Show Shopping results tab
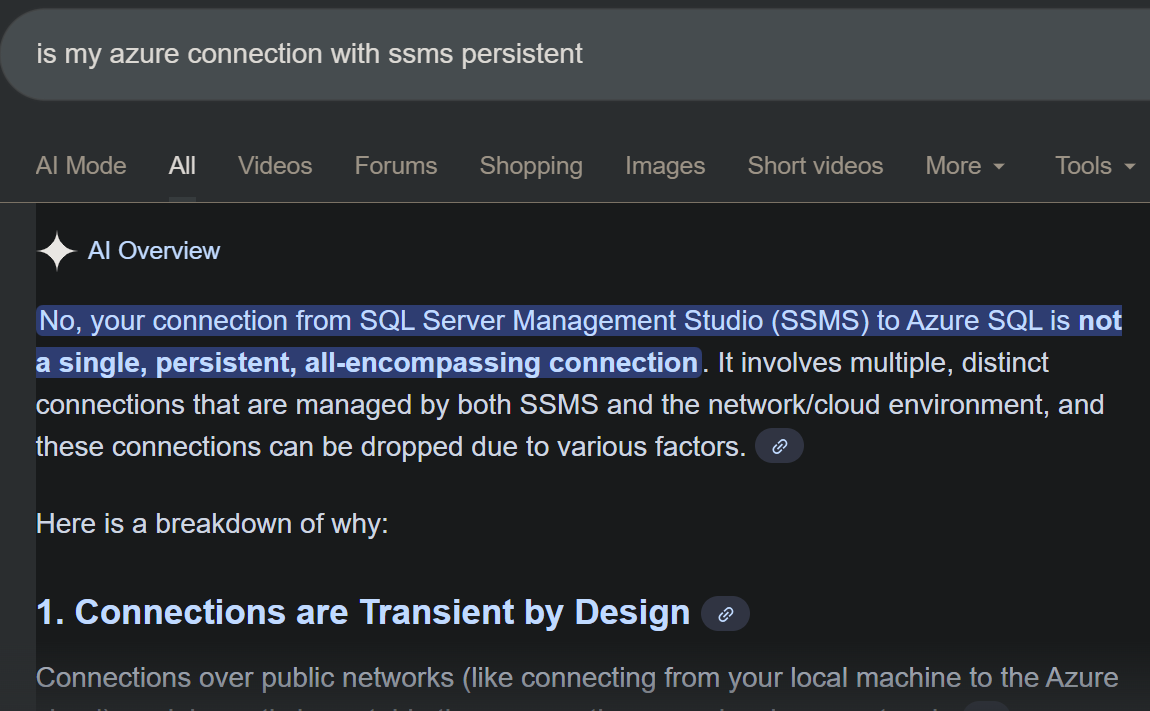 pos(531,166)
